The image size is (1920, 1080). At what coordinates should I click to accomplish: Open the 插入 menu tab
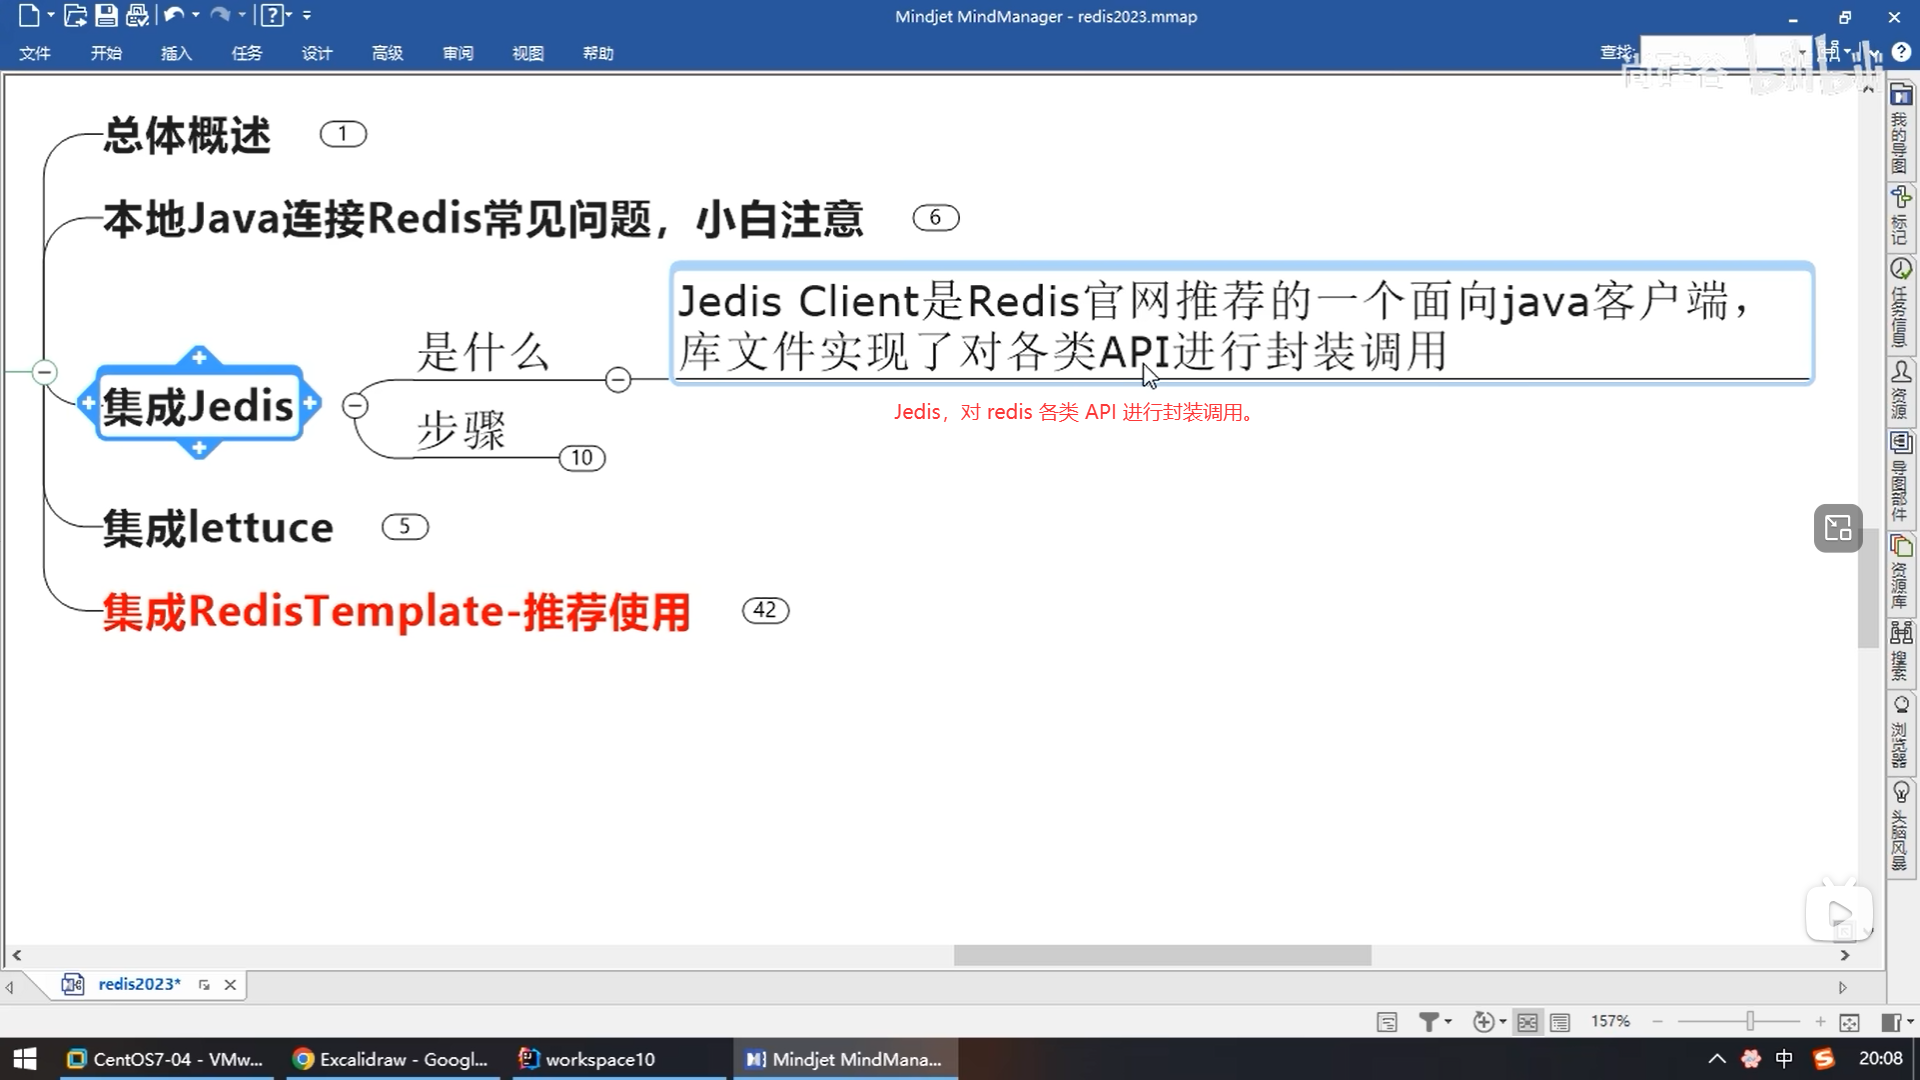pyautogui.click(x=176, y=53)
